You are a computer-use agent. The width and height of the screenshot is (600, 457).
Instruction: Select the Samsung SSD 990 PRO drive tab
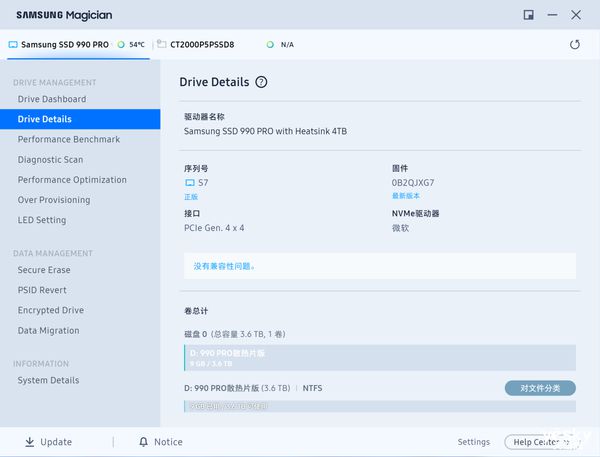click(x=78, y=45)
